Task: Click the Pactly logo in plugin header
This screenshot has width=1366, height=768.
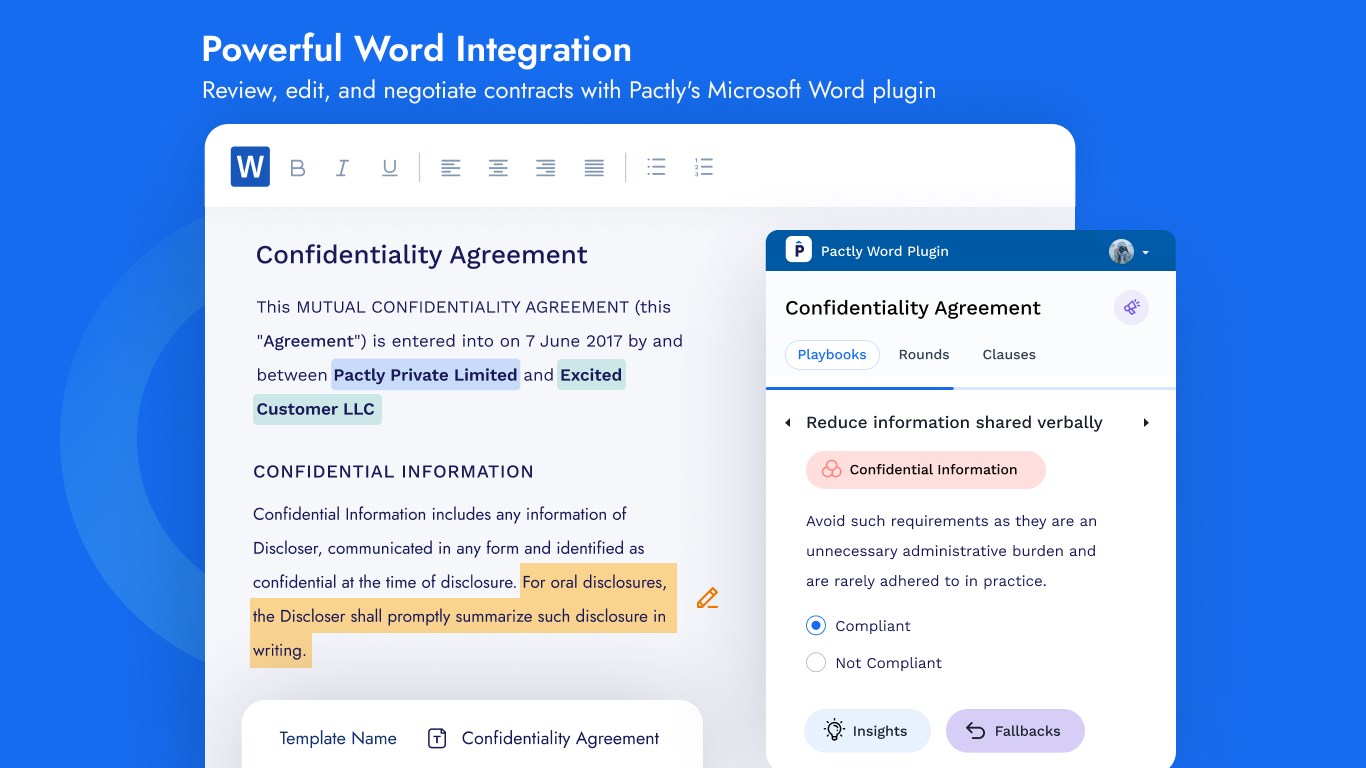Action: 798,250
